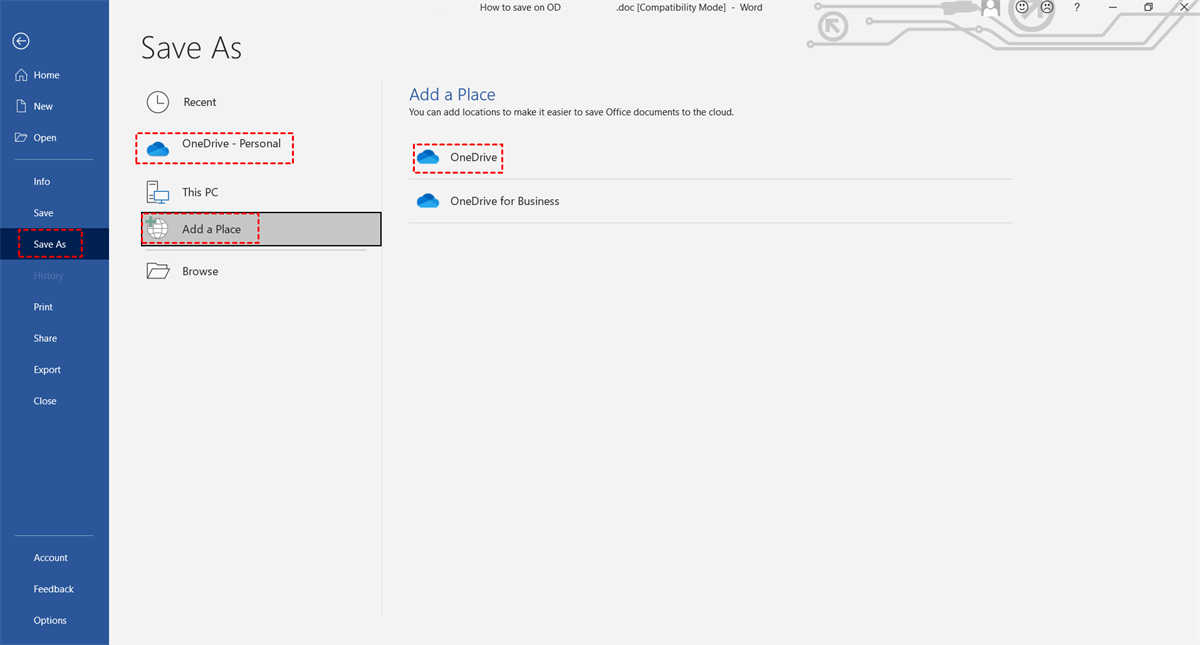Send a smile with the happy face icon

pos(1022,7)
